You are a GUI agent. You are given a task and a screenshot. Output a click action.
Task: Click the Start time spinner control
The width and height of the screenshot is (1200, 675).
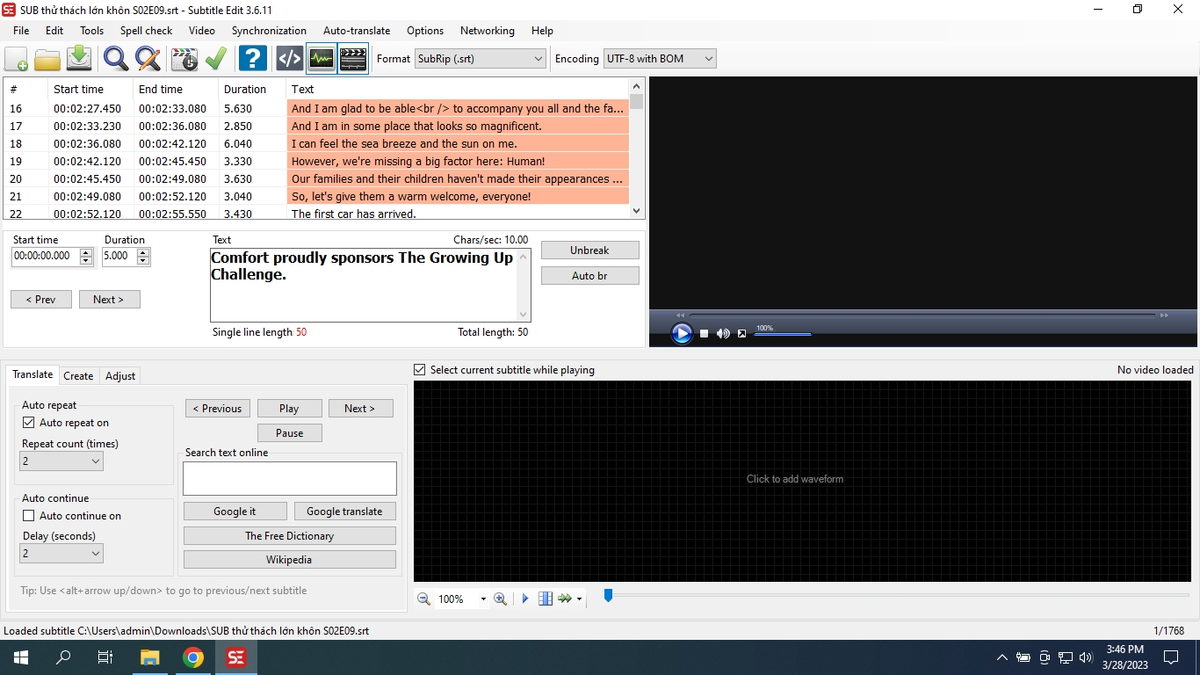point(85,256)
